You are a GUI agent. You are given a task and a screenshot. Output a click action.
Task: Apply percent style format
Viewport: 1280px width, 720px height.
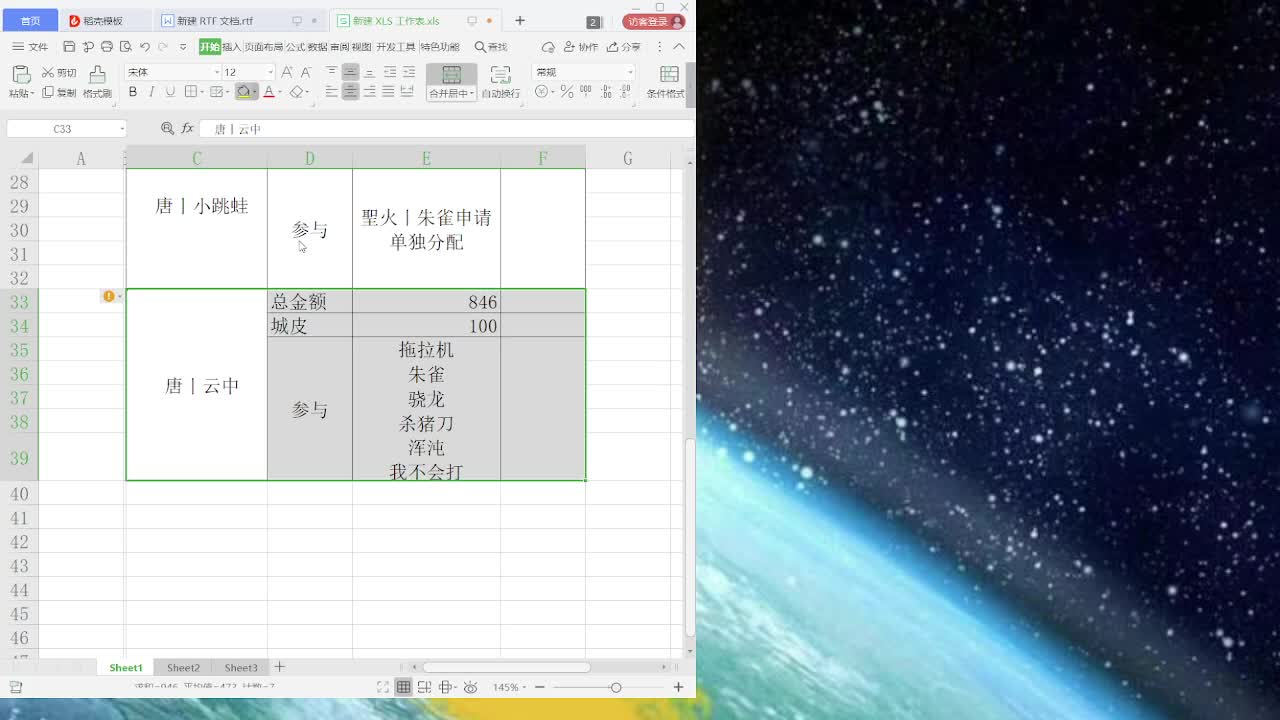(567, 91)
